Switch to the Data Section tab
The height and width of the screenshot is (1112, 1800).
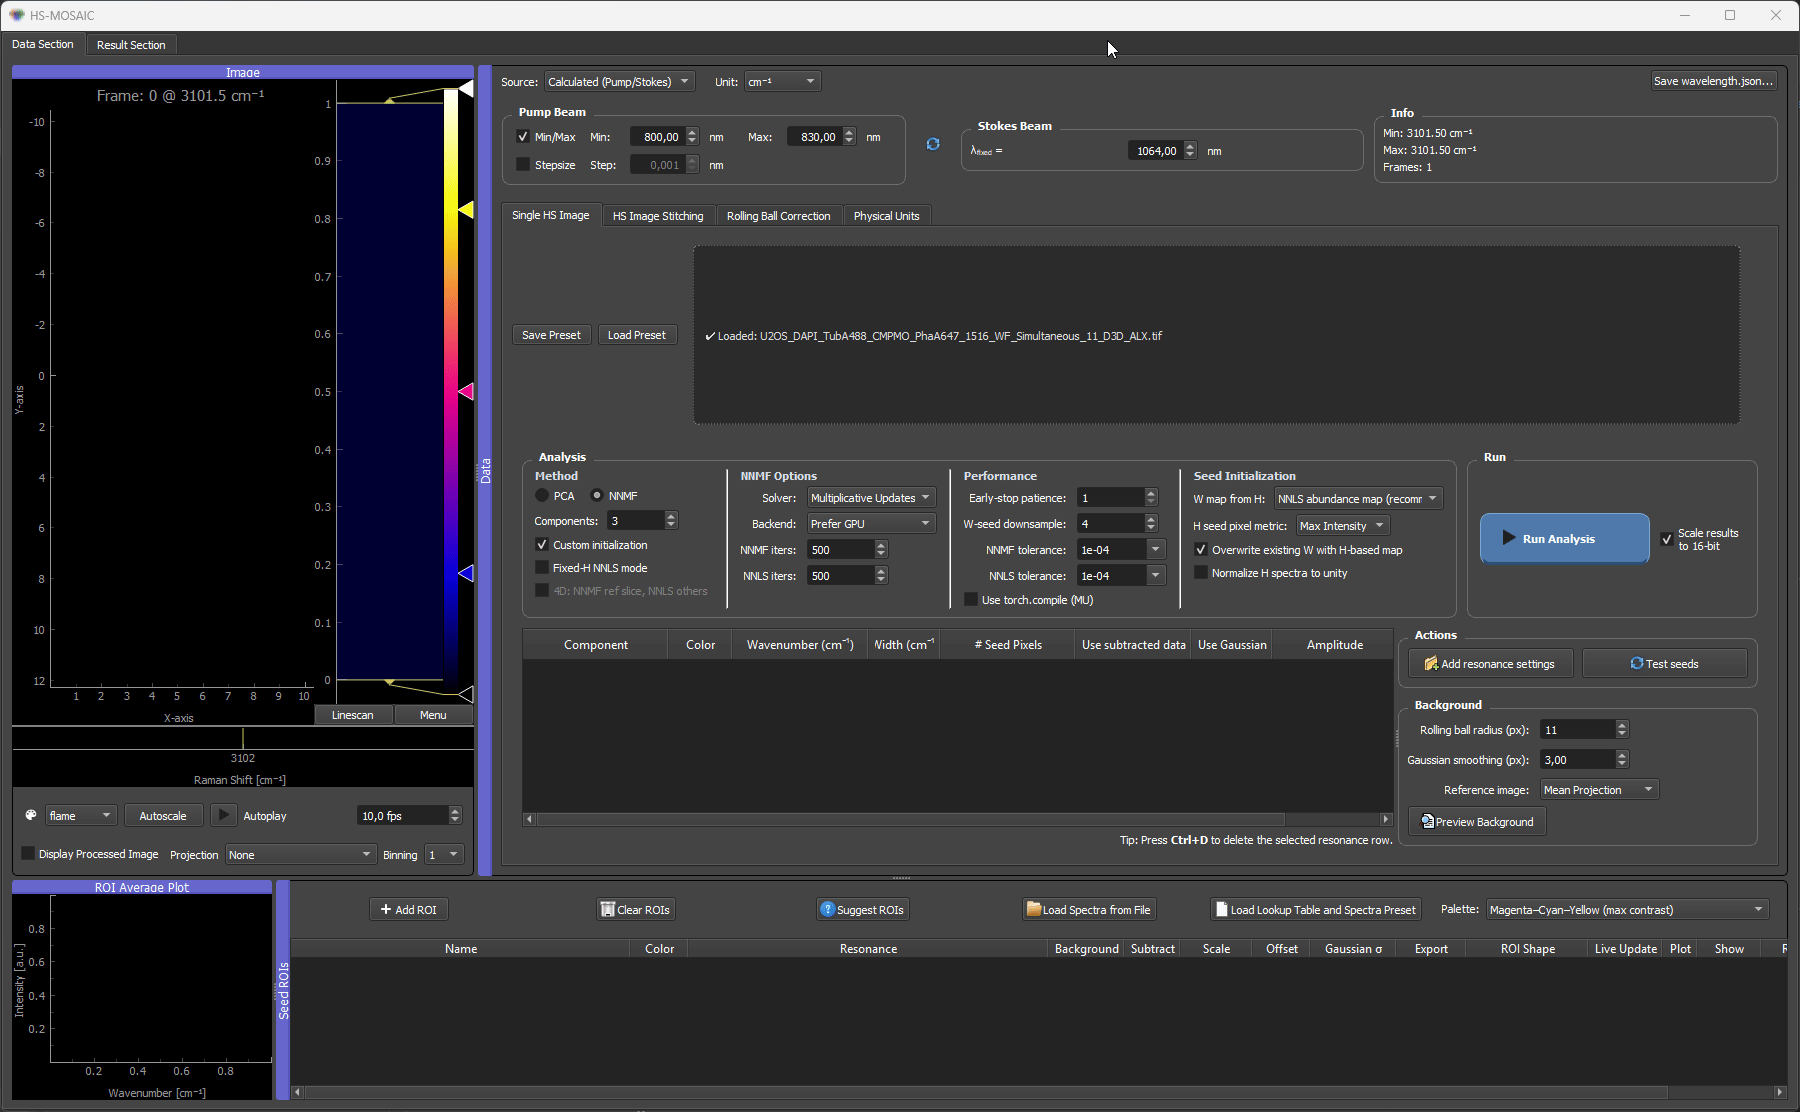tap(43, 44)
